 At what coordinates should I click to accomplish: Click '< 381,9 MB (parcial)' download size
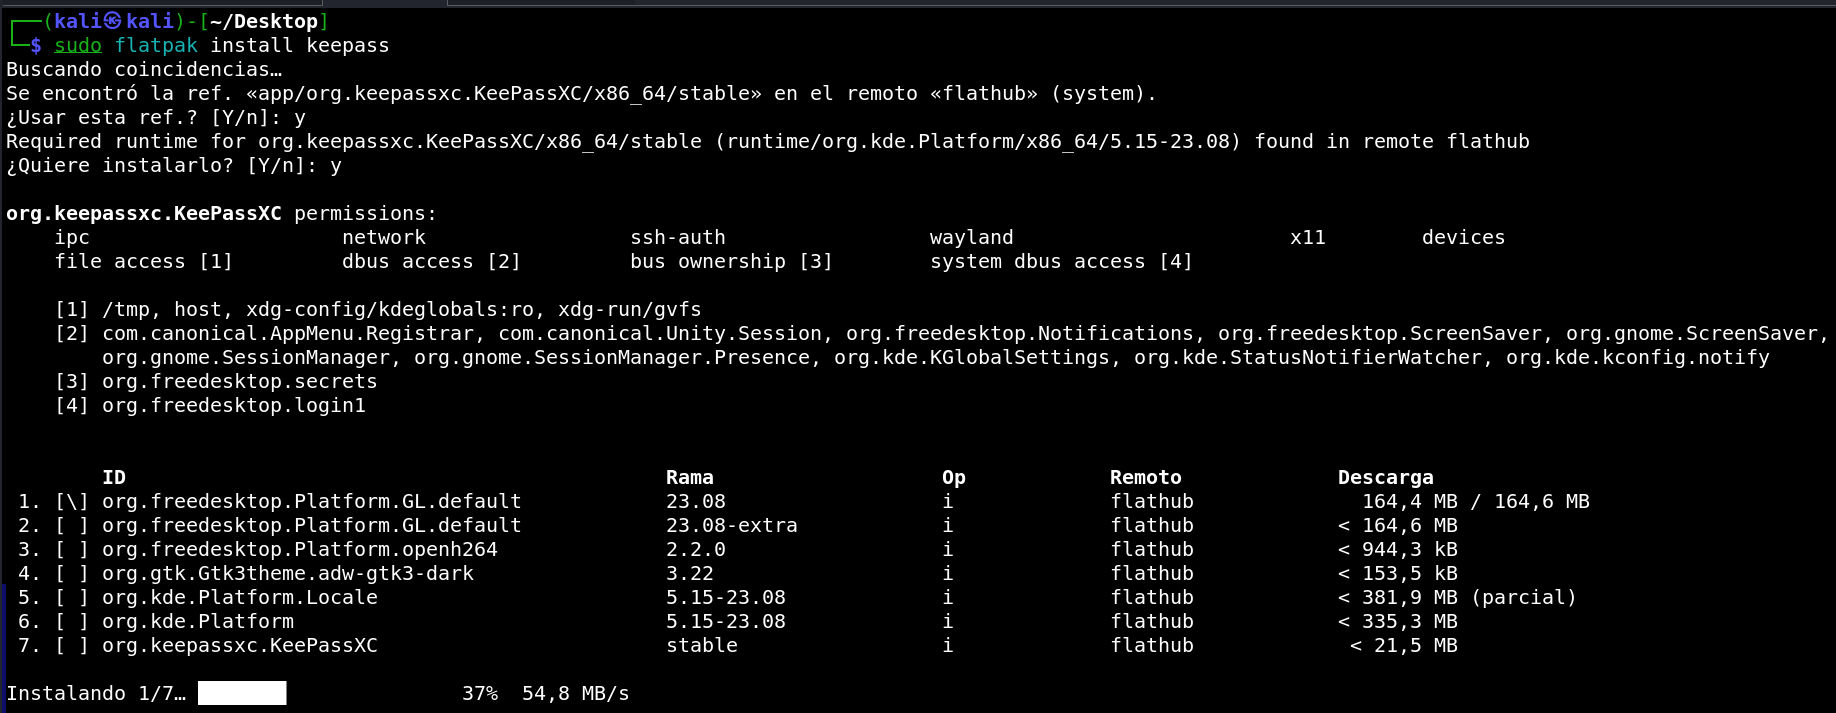(x=1458, y=597)
